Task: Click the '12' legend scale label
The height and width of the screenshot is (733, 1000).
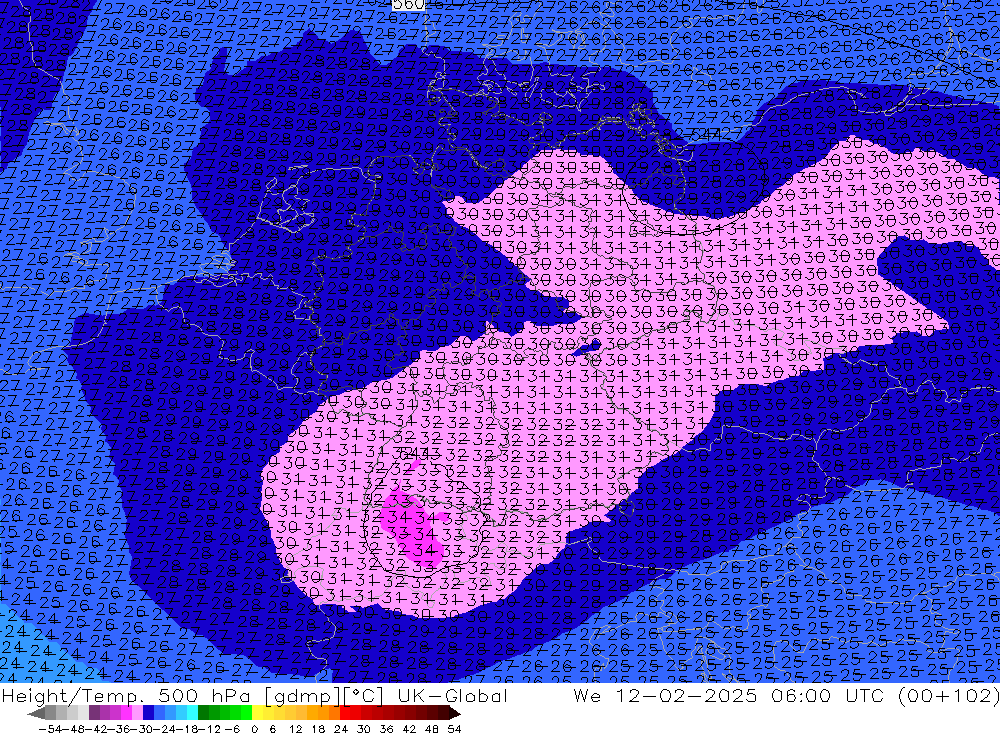Action: coord(296,729)
